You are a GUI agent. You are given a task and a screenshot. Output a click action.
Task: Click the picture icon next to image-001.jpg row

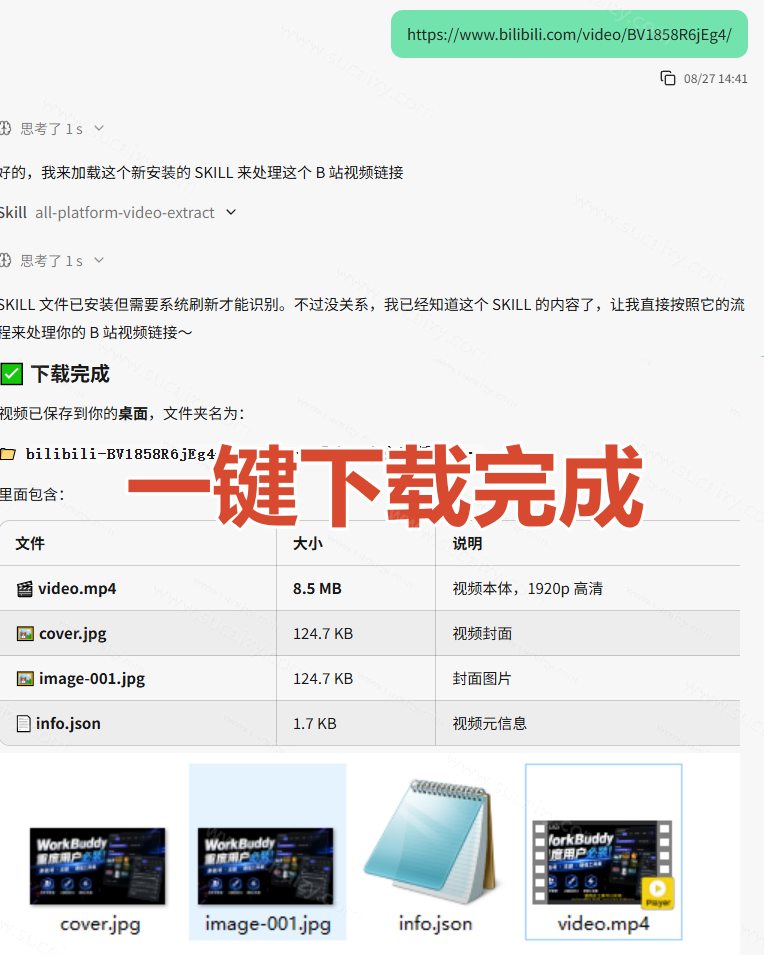(25, 678)
